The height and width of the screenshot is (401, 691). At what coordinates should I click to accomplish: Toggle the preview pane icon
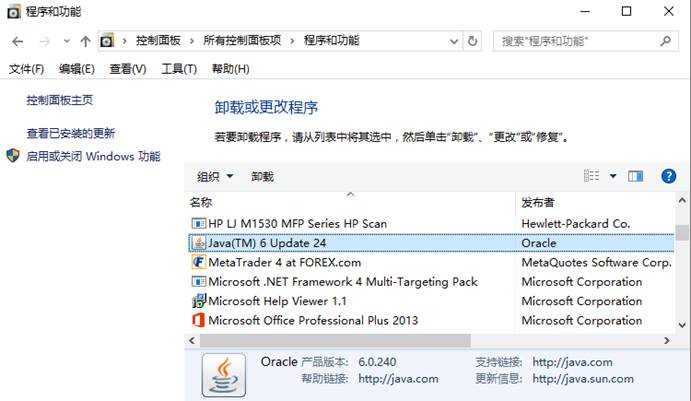(635, 176)
